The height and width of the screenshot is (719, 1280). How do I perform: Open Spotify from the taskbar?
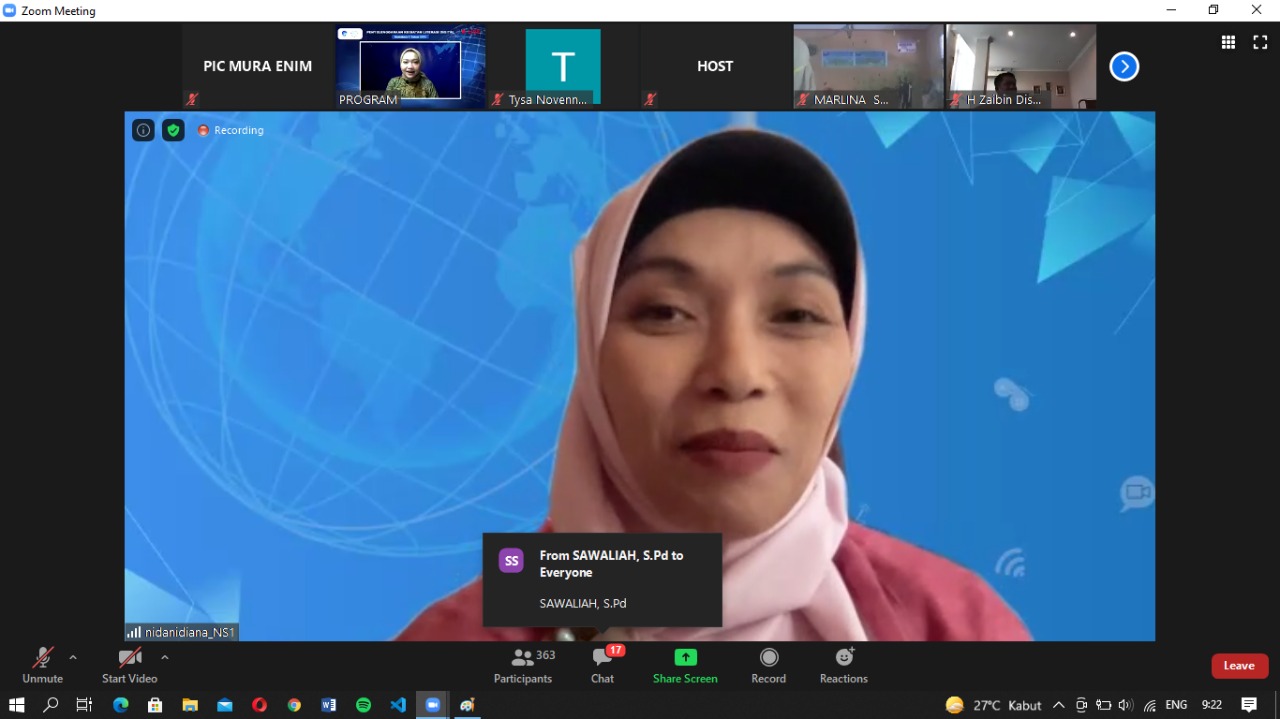click(x=363, y=705)
